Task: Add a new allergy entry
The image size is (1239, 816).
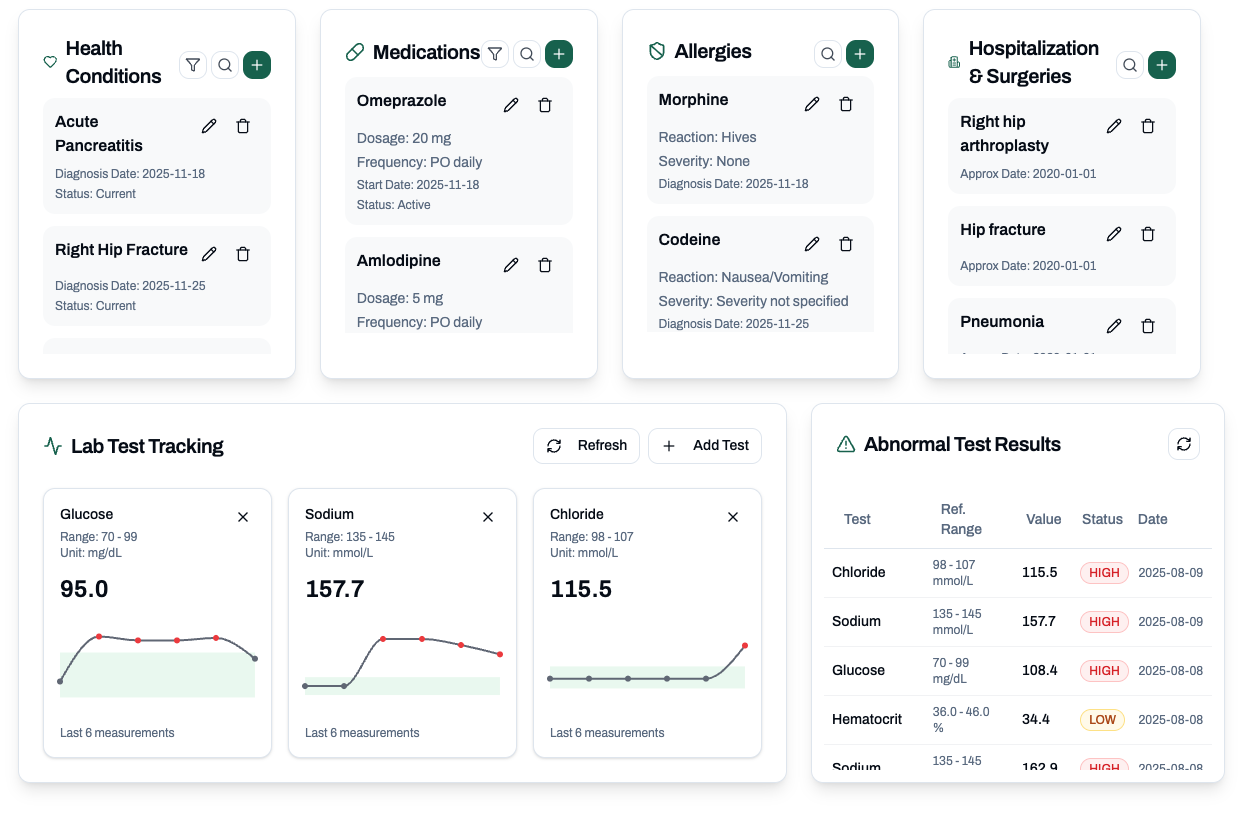Action: (x=860, y=54)
